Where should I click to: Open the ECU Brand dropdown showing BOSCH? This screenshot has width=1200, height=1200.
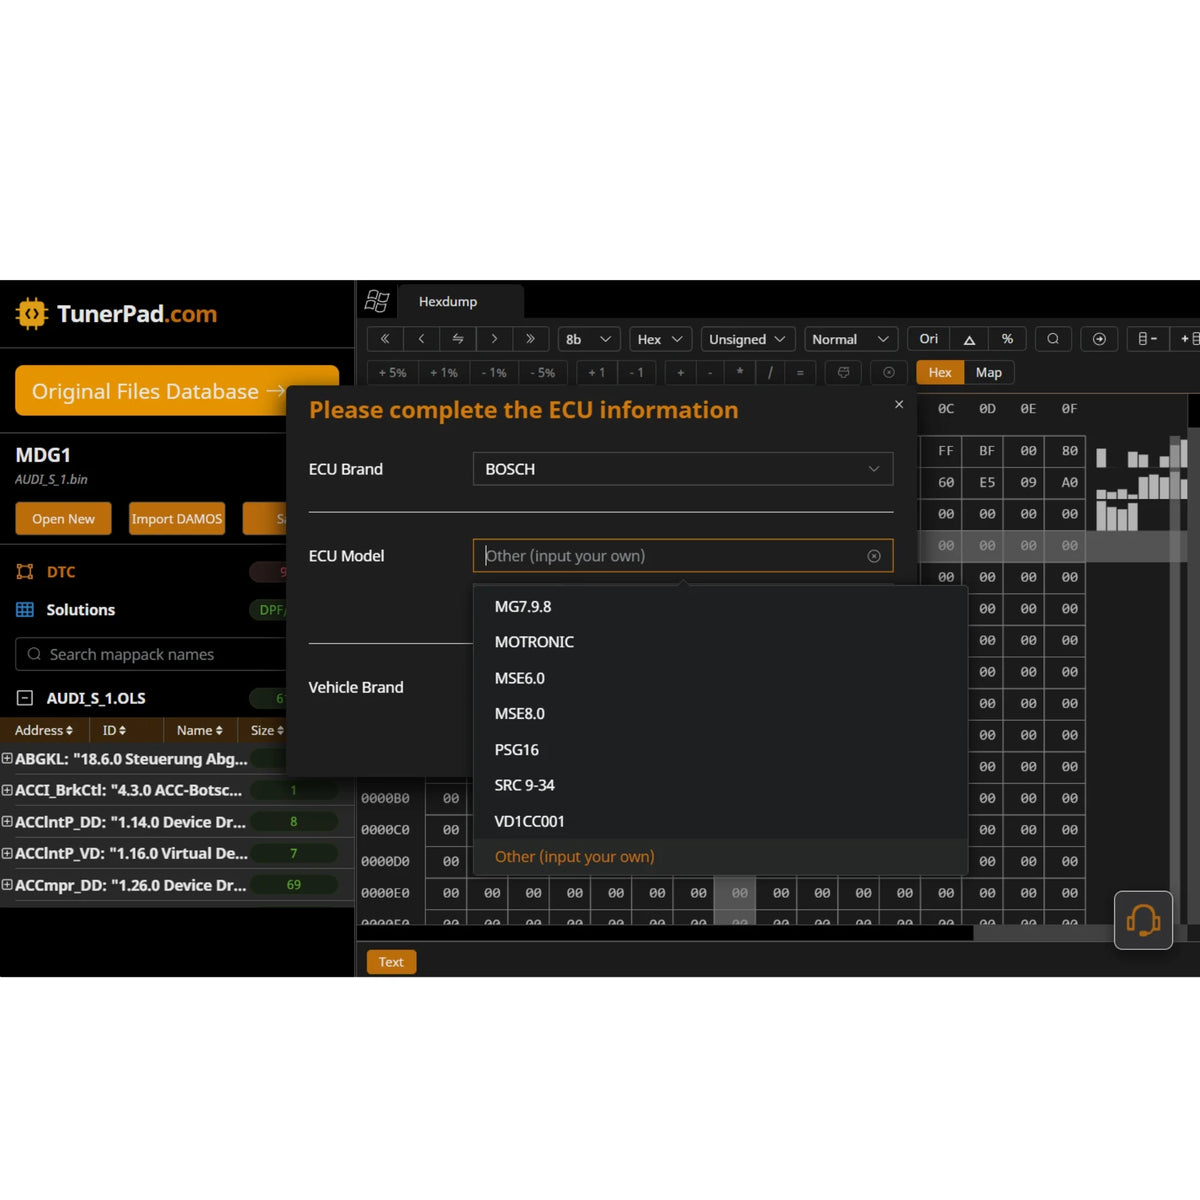[682, 469]
